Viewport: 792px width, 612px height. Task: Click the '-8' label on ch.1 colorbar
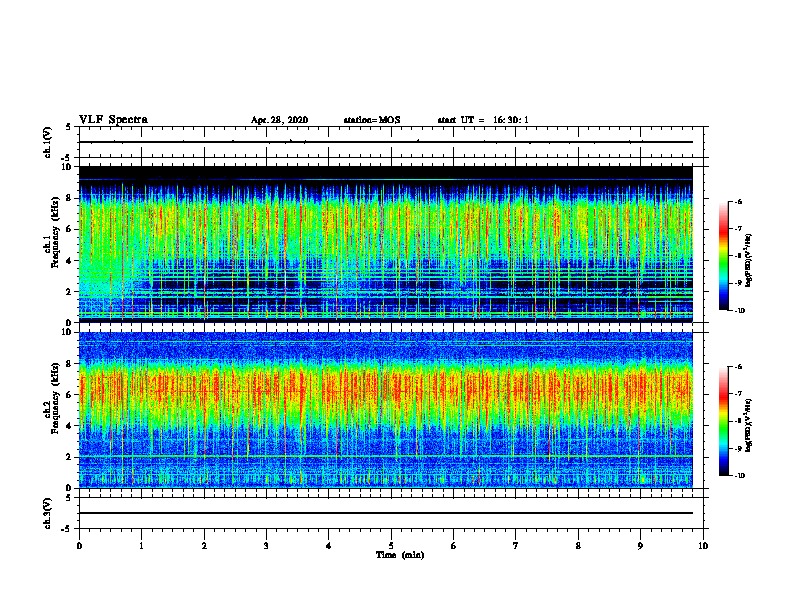[x=738, y=256]
